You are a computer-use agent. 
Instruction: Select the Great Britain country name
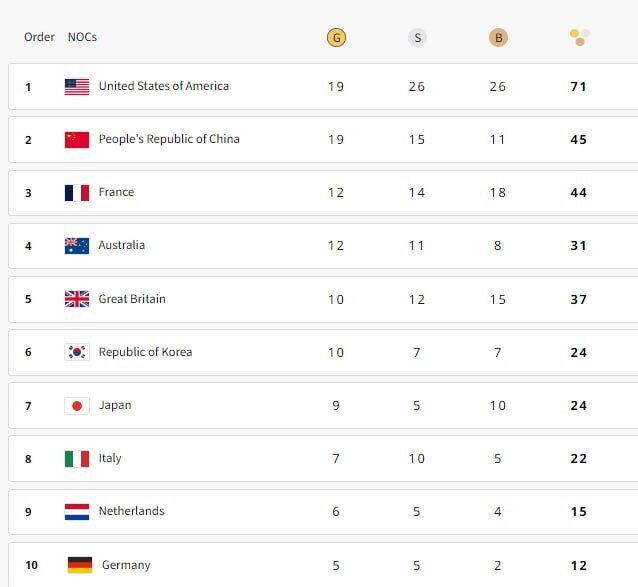(x=132, y=299)
